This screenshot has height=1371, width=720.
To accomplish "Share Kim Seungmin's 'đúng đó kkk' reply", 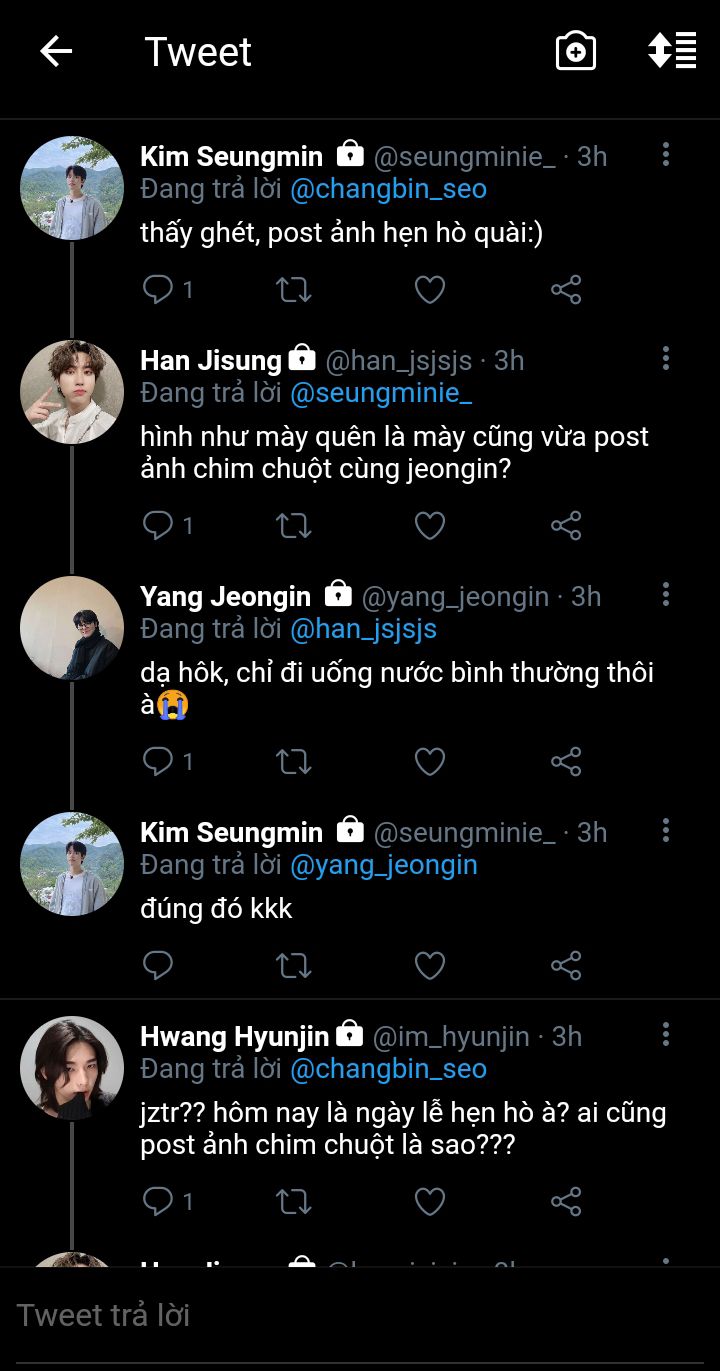I will coord(566,966).
